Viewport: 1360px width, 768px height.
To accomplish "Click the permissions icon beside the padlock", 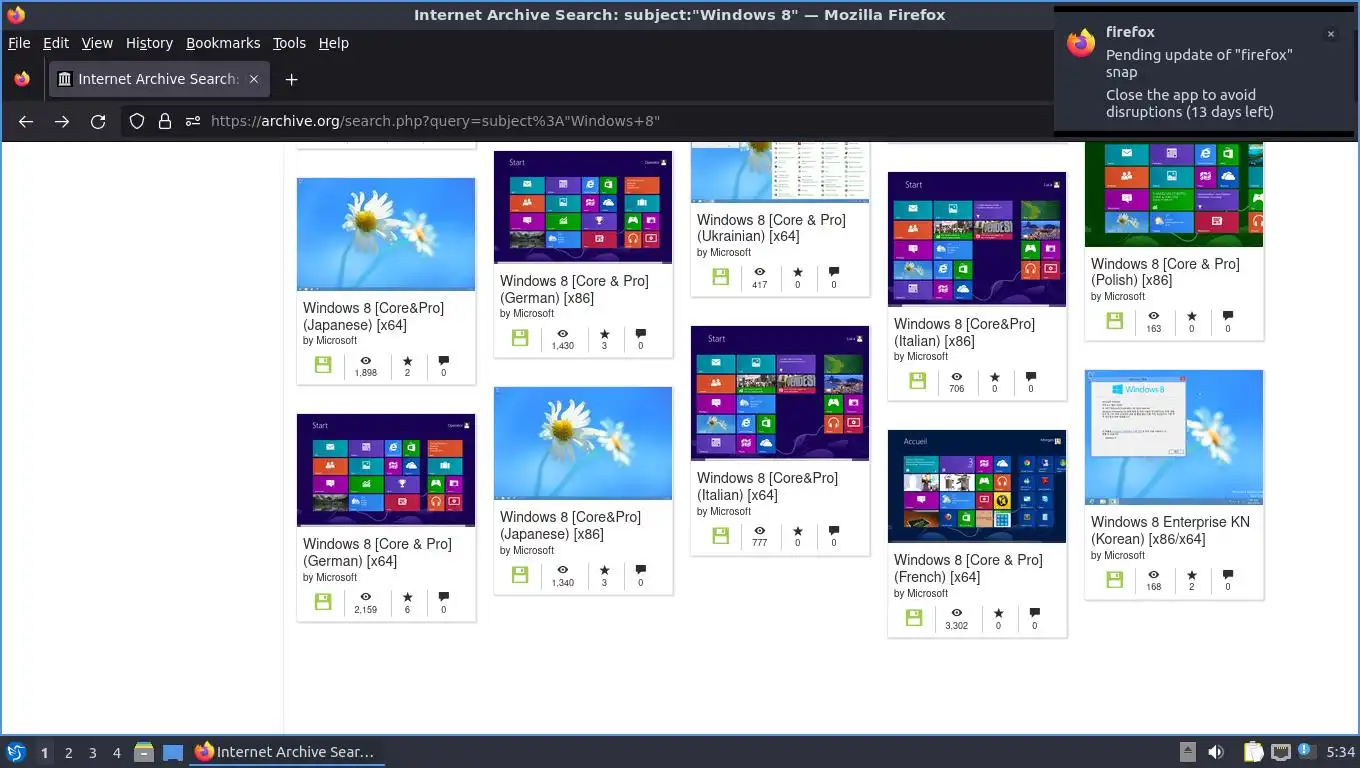I will pos(191,121).
